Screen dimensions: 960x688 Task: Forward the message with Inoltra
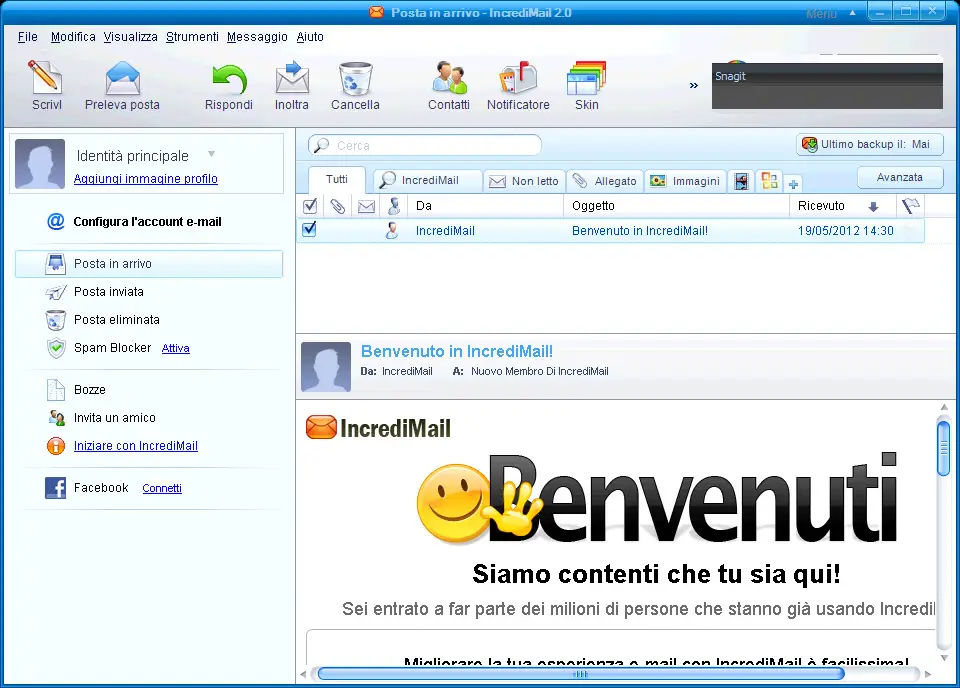coord(291,85)
